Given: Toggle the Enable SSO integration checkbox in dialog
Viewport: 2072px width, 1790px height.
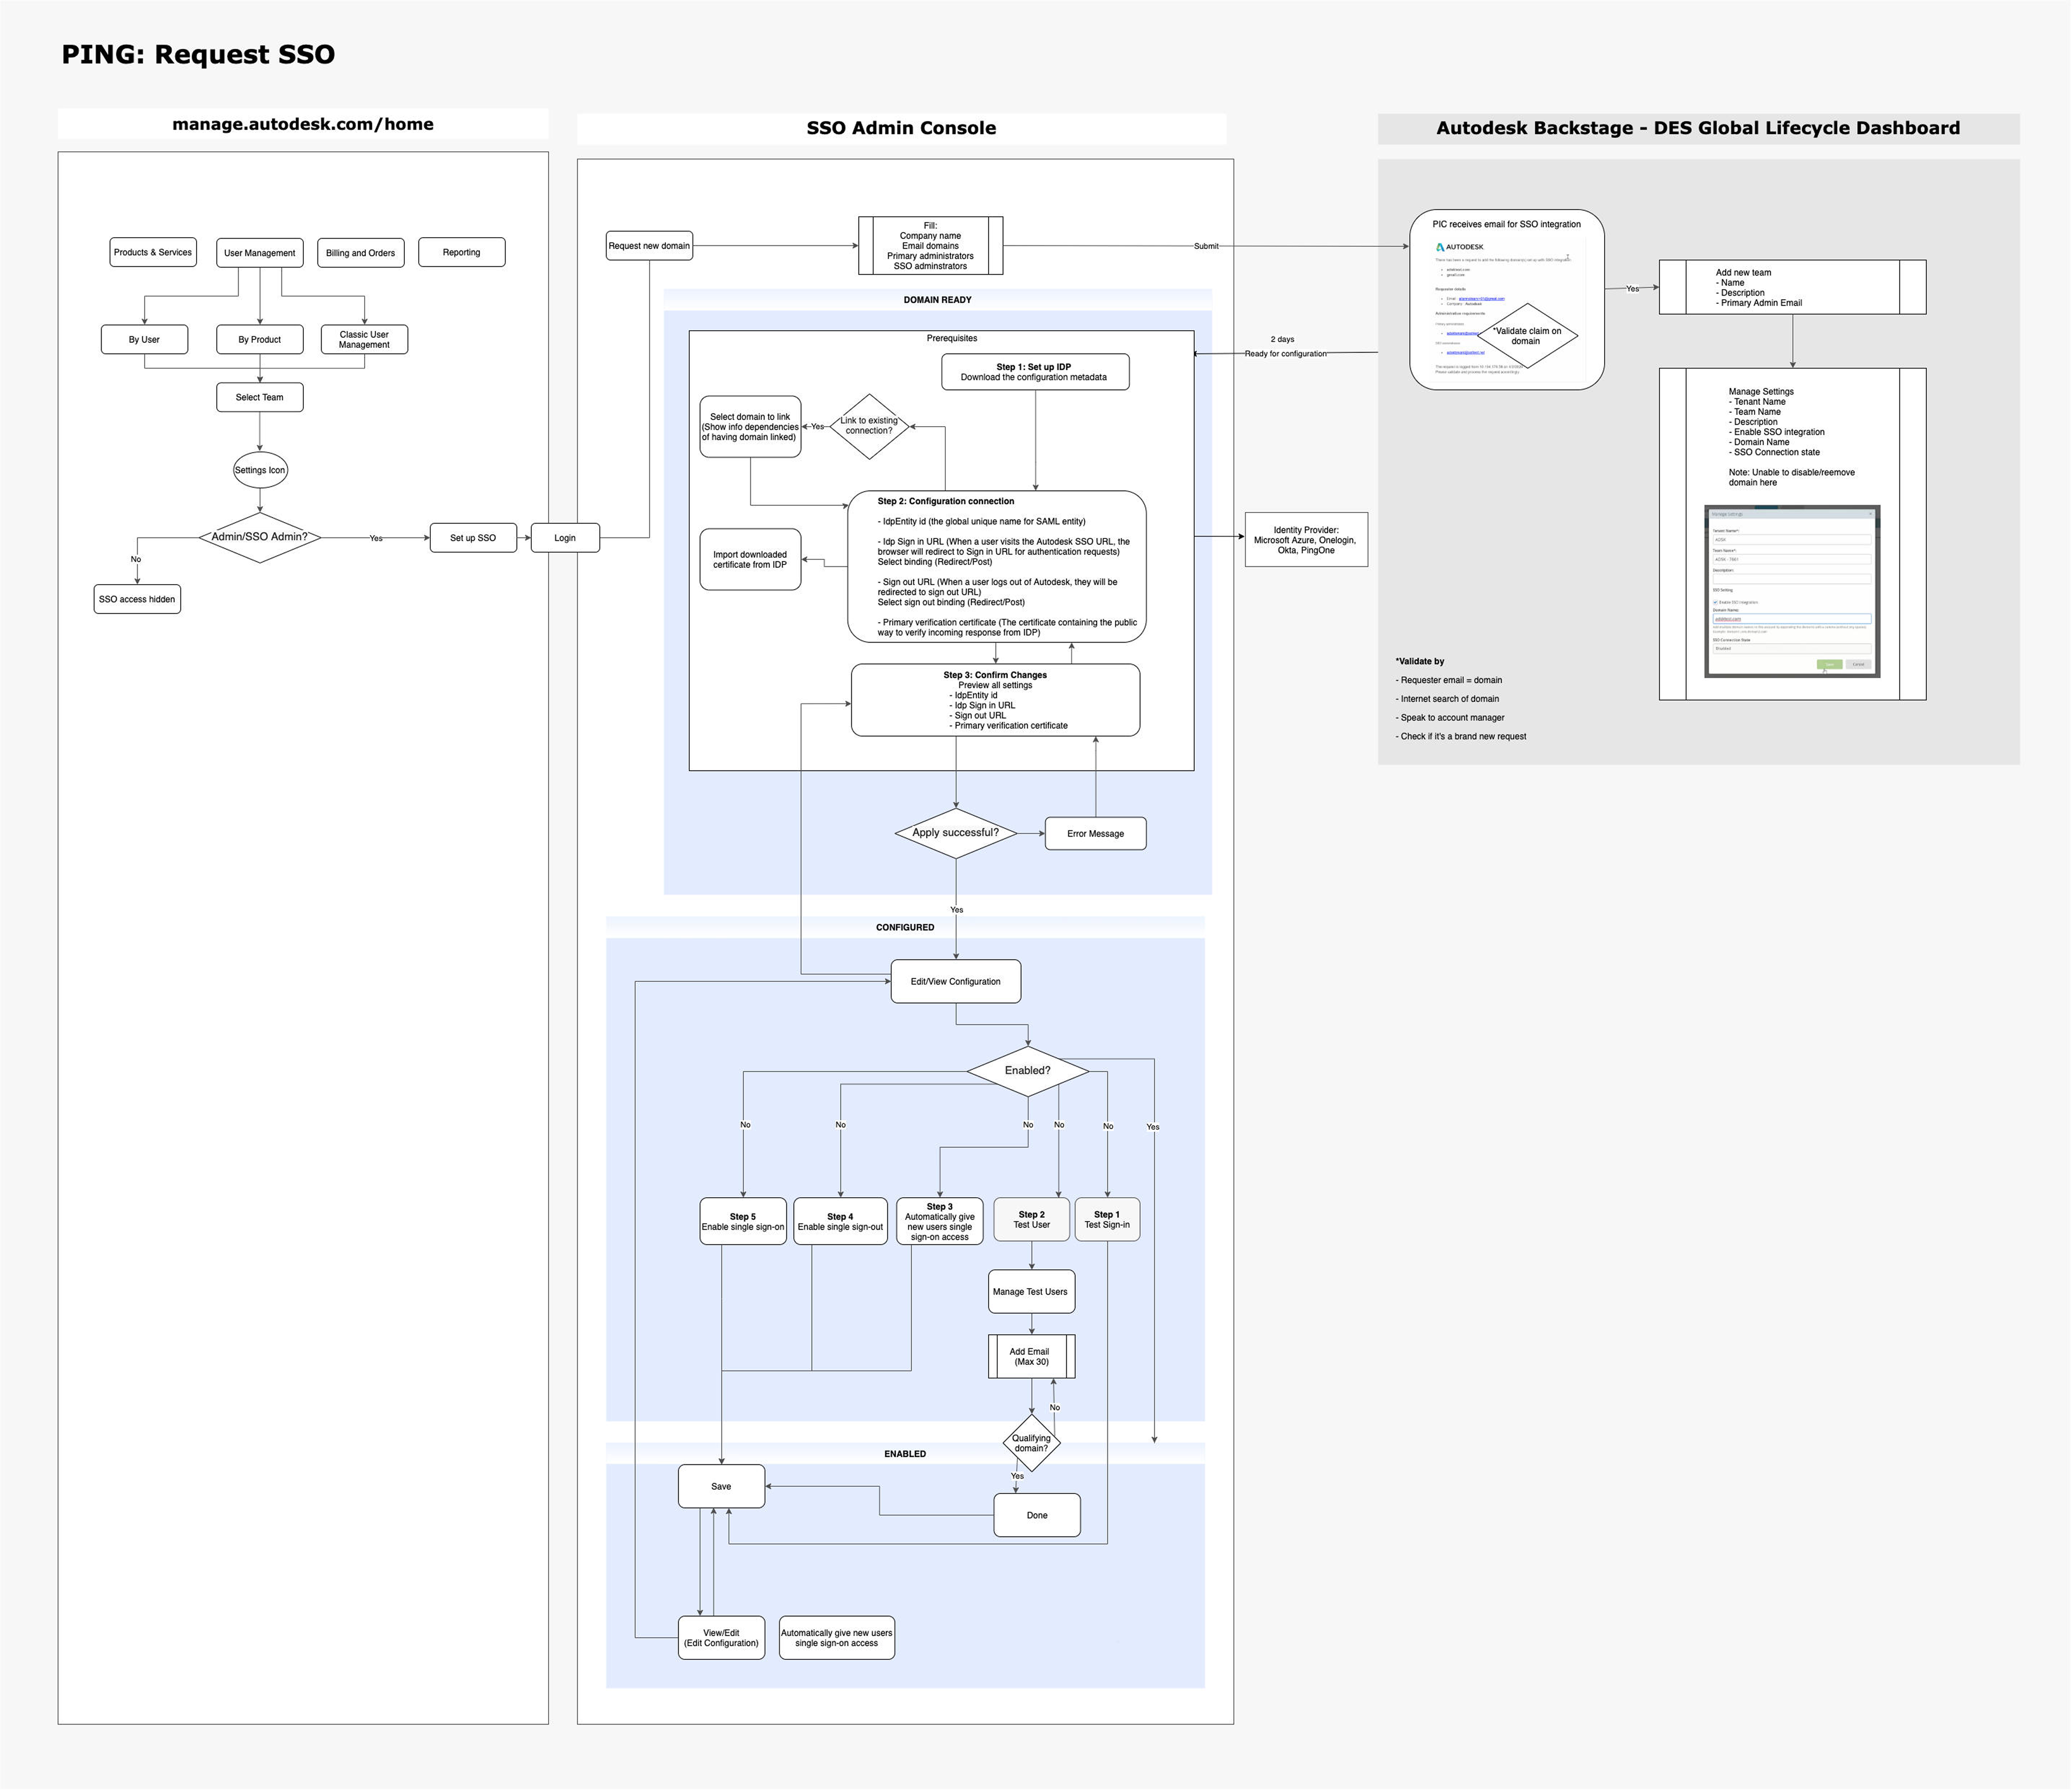Looking at the screenshot, I should coord(1716,602).
